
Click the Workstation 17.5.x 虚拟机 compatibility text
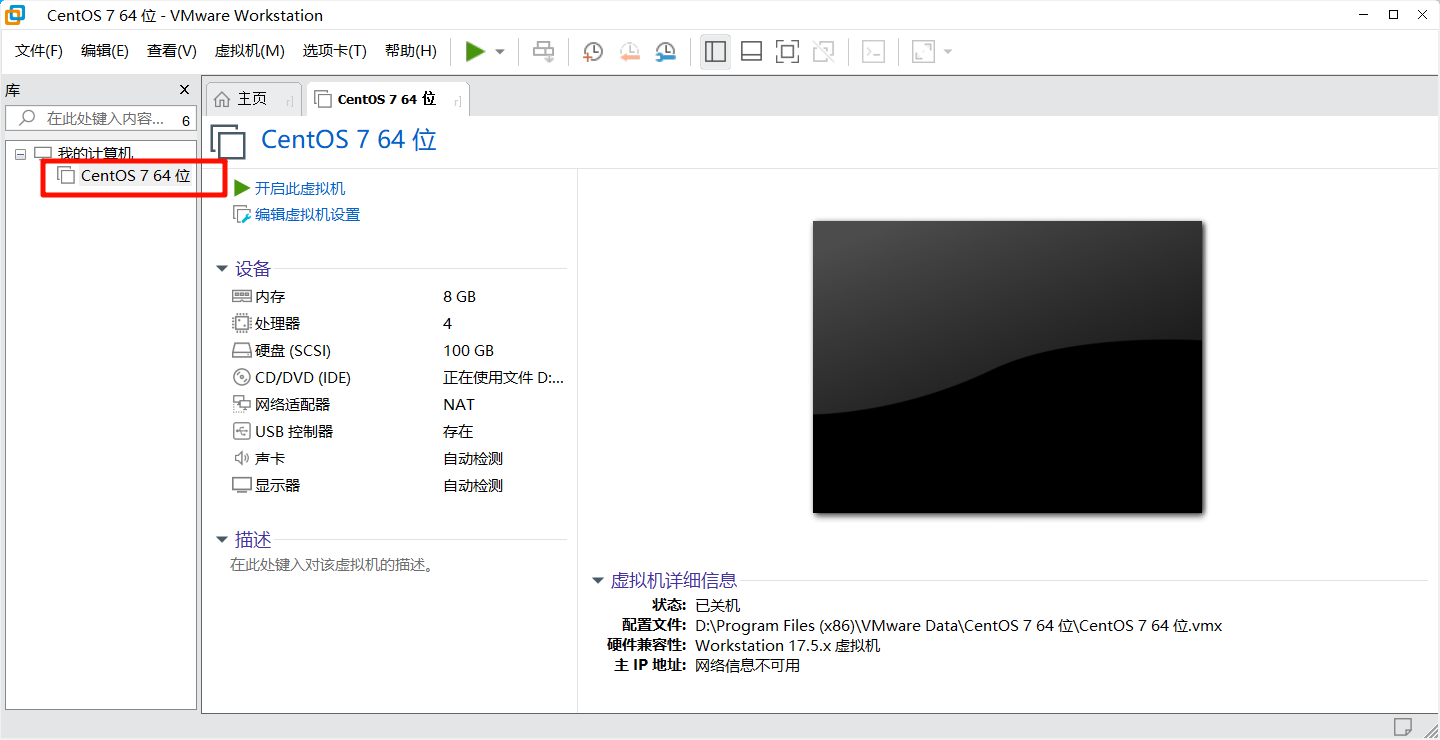tap(787, 646)
